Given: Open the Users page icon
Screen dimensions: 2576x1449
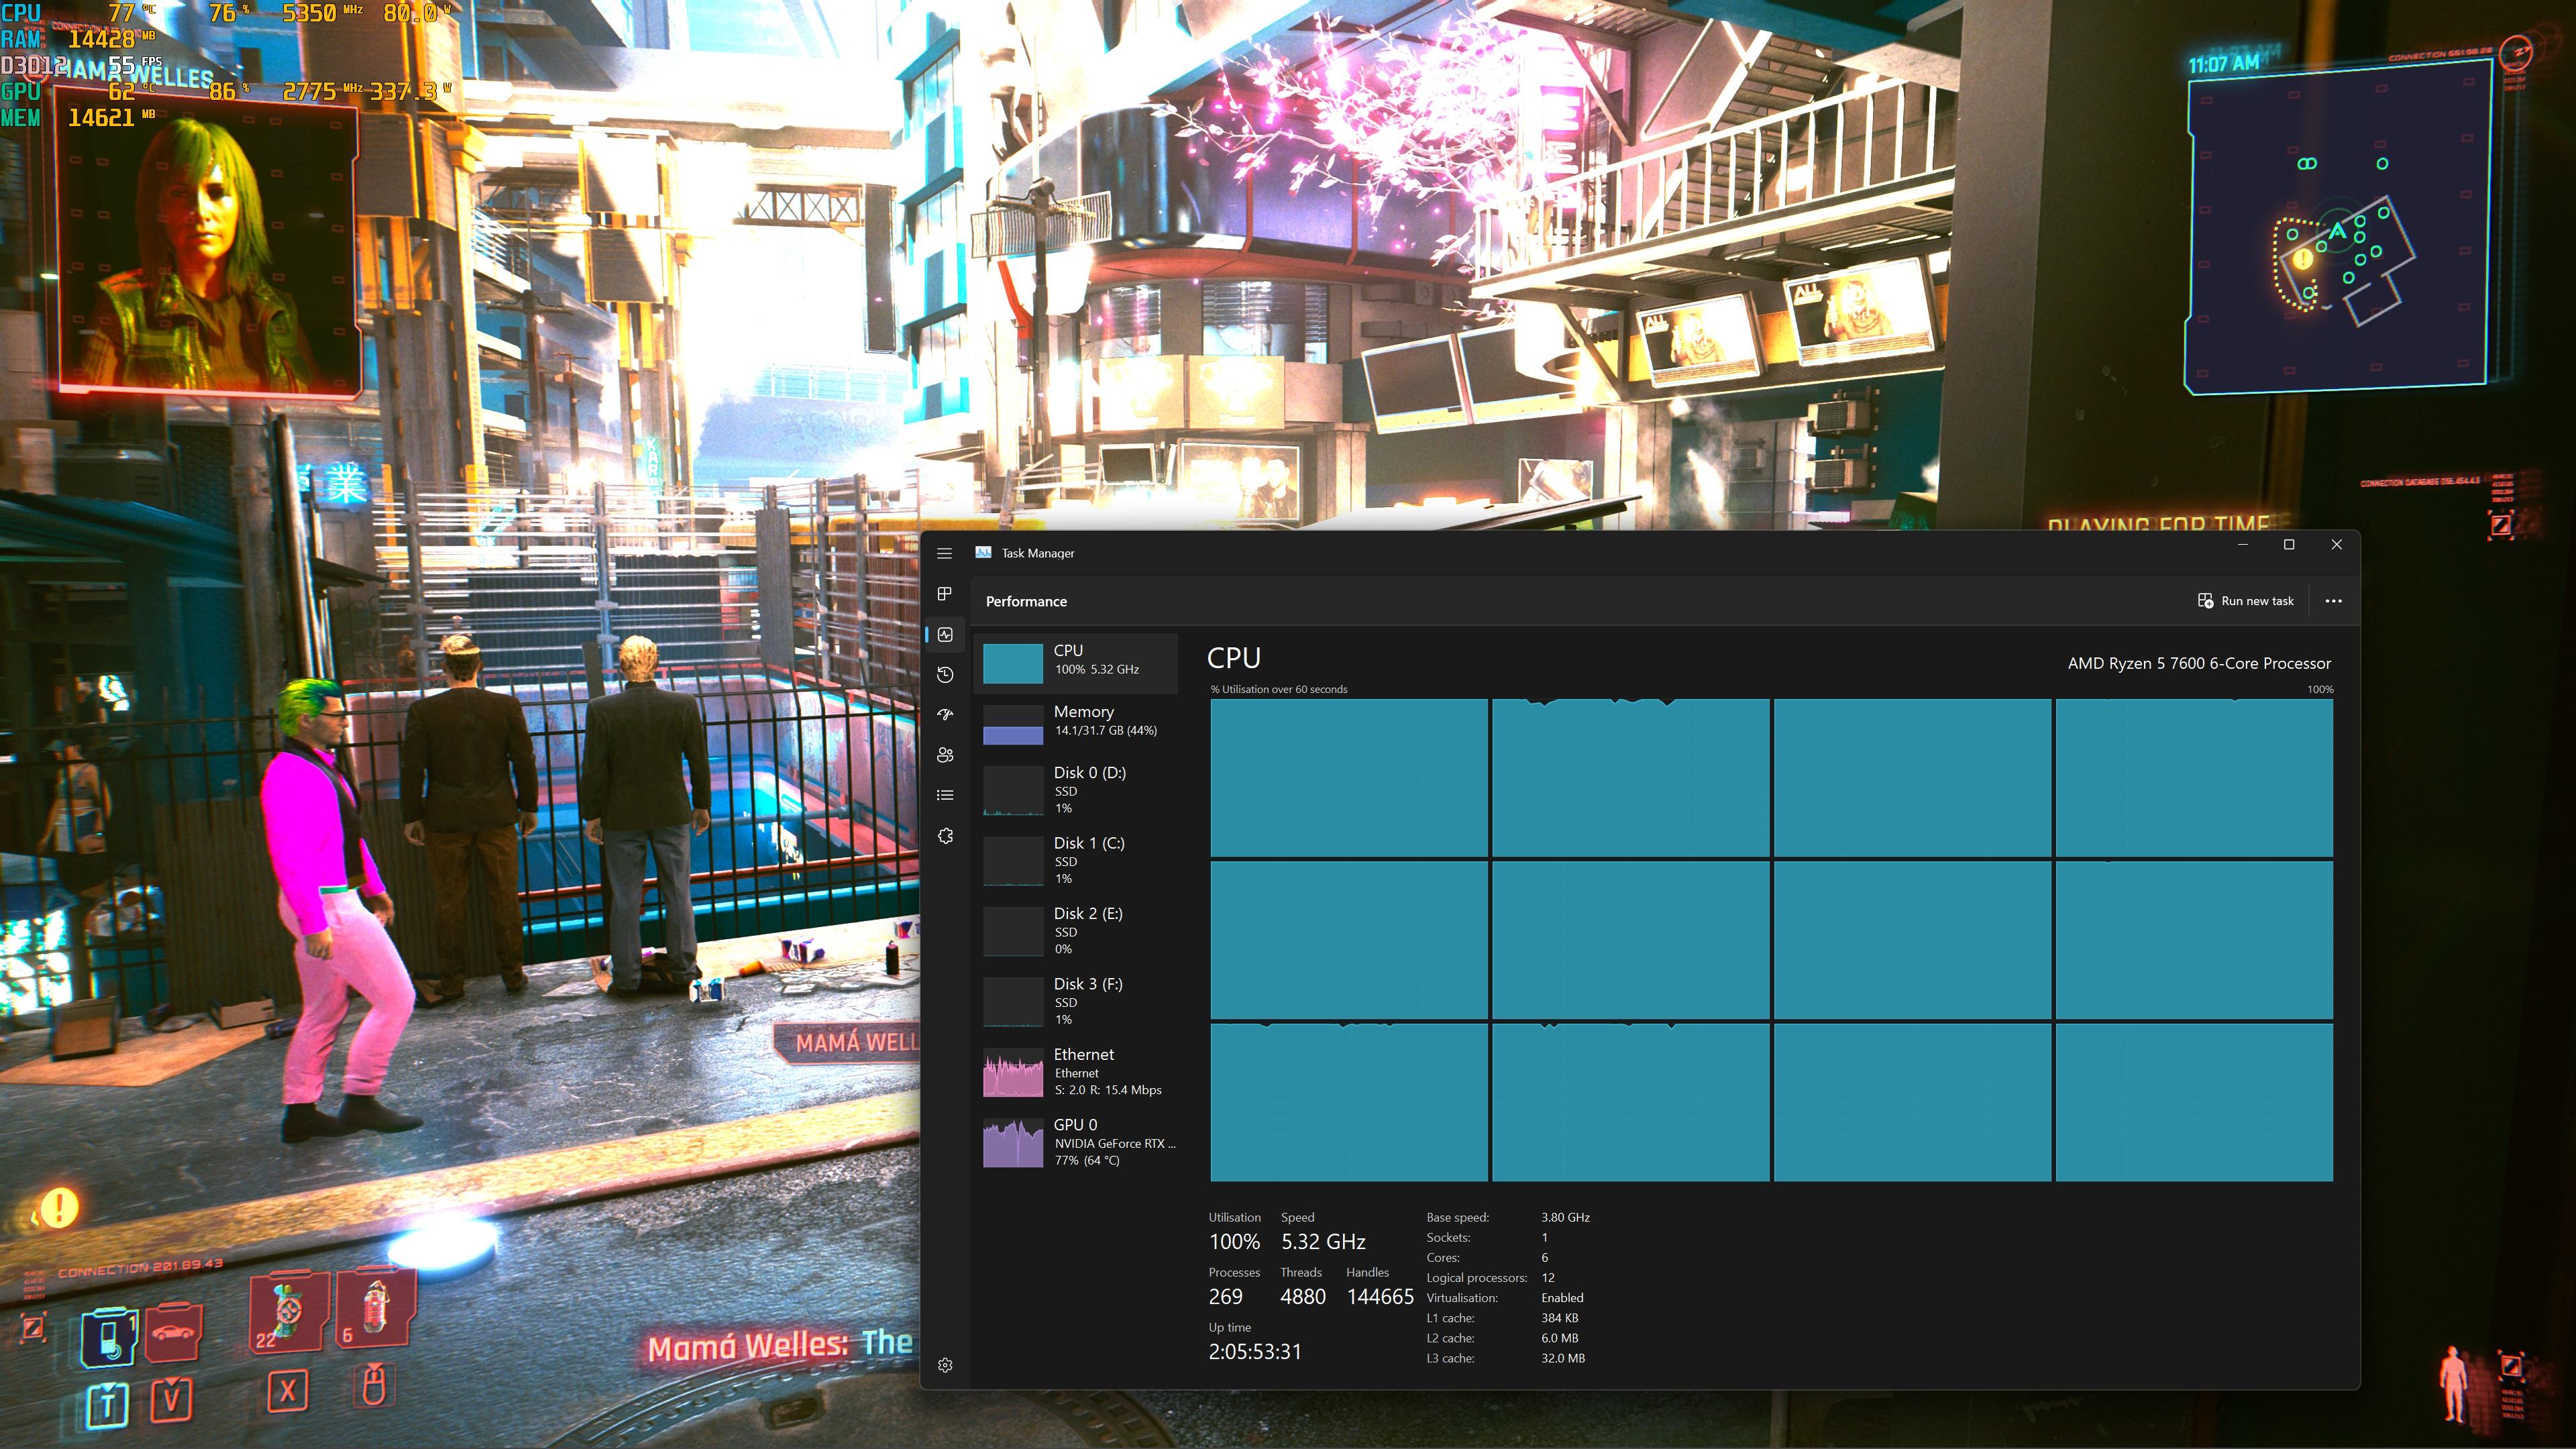Looking at the screenshot, I should point(944,755).
